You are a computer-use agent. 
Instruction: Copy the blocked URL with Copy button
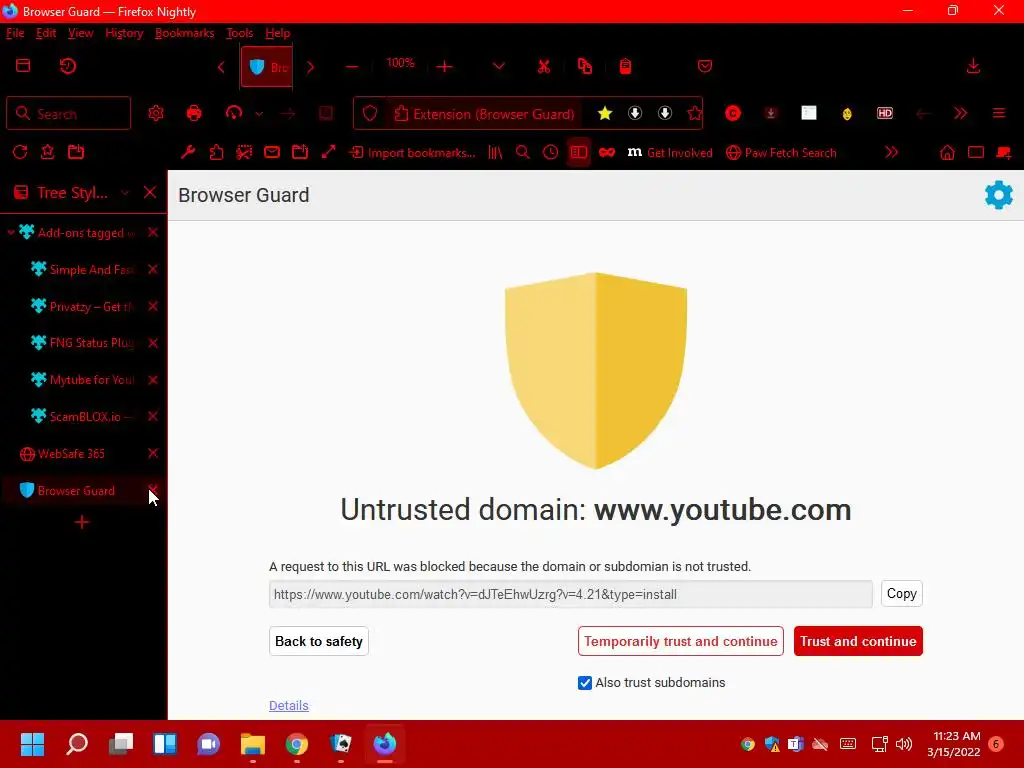click(901, 594)
